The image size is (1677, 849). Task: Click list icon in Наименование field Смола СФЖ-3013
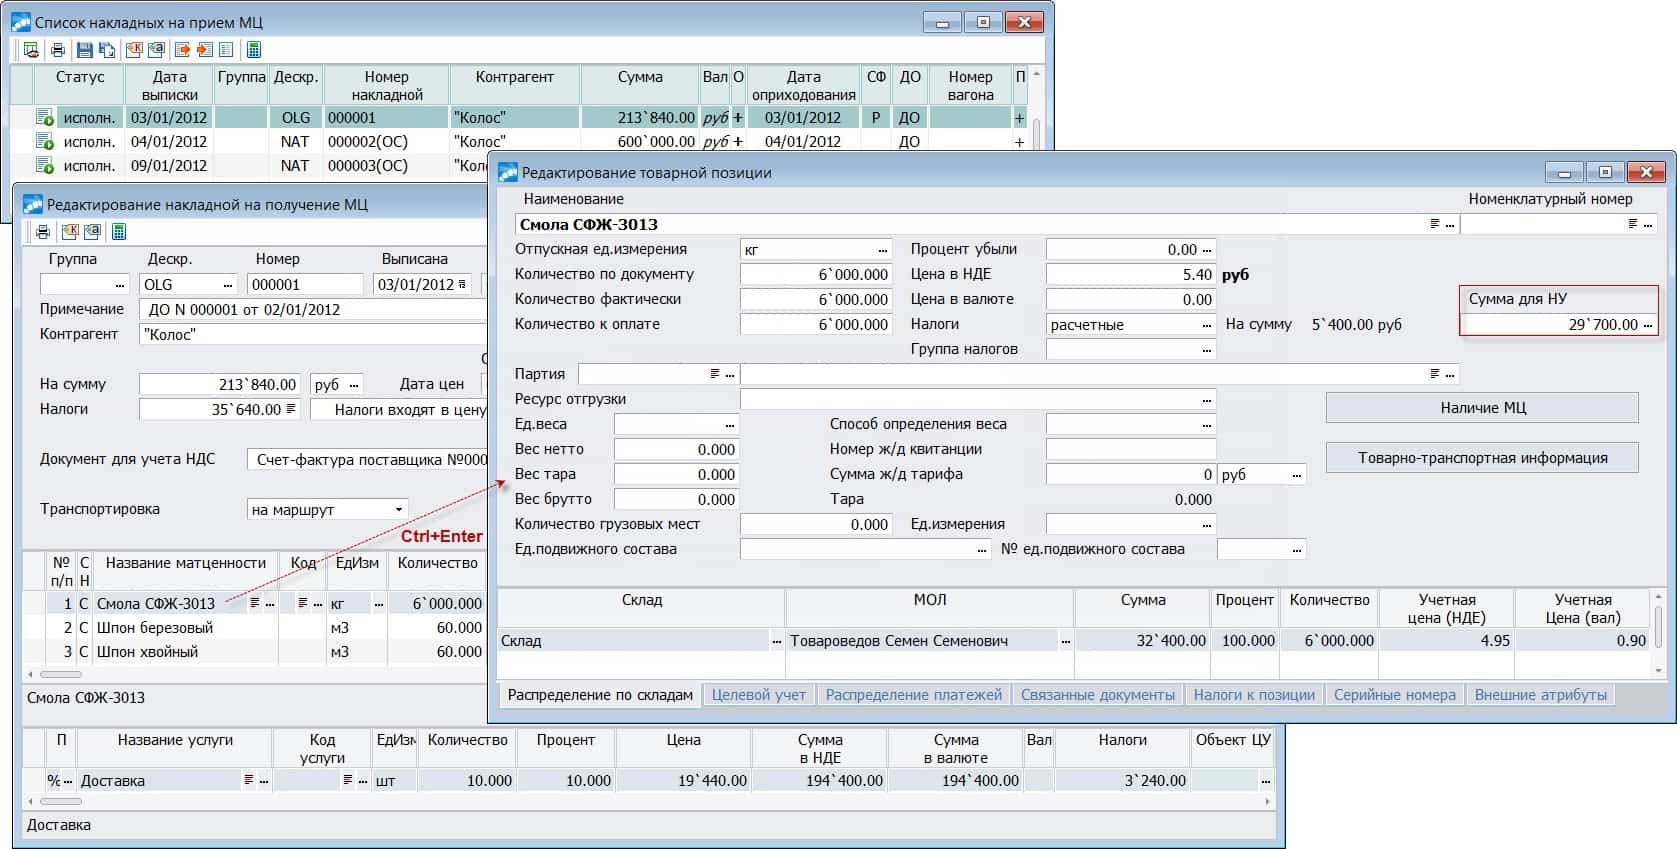tap(1435, 224)
